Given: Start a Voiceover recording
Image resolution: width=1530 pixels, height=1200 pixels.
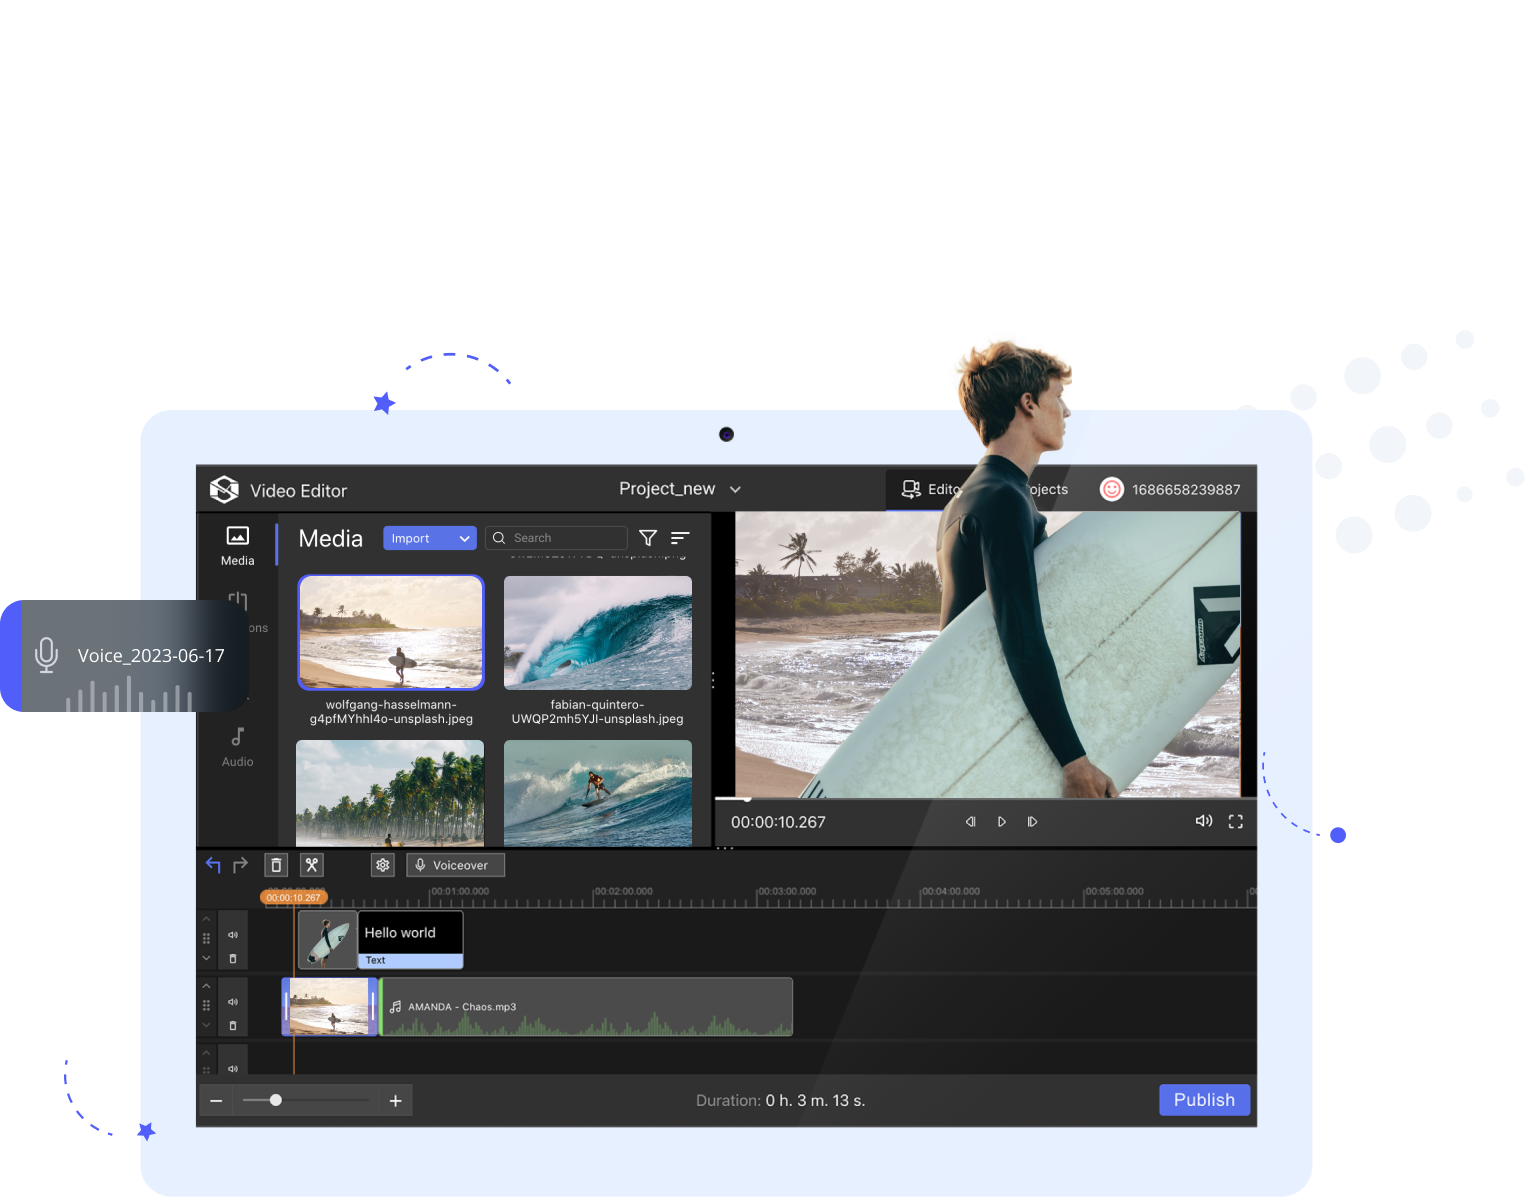Looking at the screenshot, I should click(x=456, y=865).
